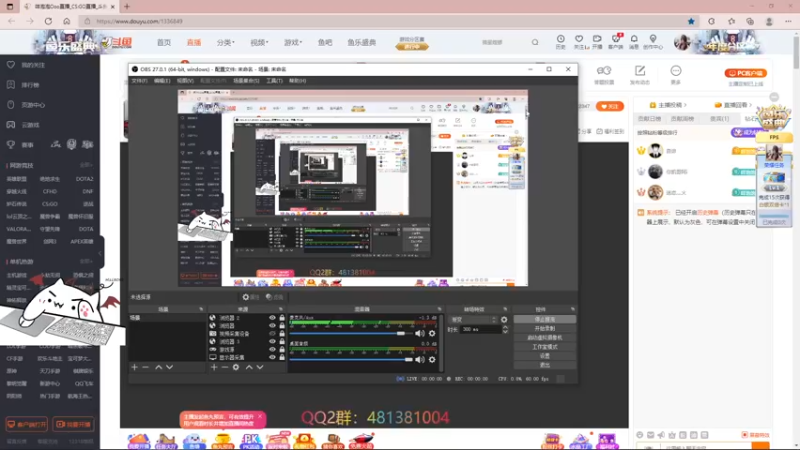Open the 视图(V) menu in OBS
Image resolution: width=800 pixels, height=450 pixels.
coord(185,81)
